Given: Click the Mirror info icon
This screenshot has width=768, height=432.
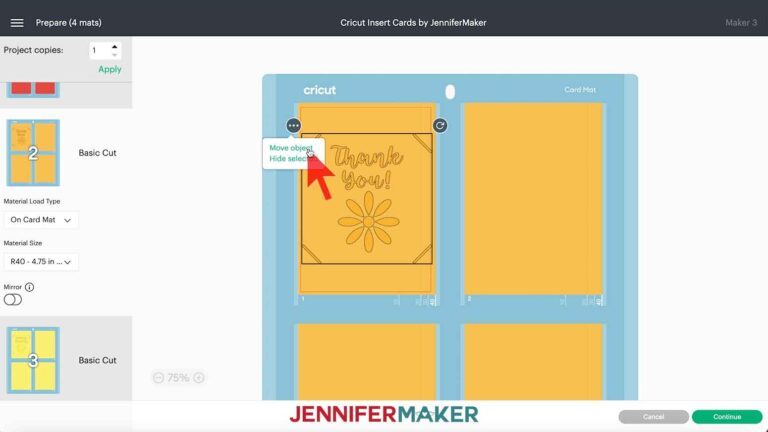Looking at the screenshot, I should coord(29,287).
